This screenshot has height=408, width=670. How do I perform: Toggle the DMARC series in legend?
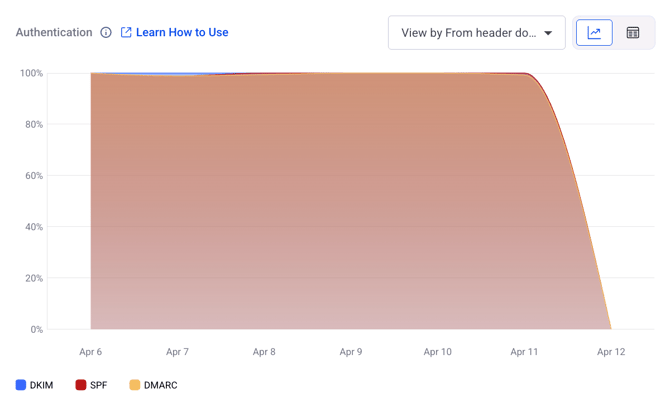tap(160, 385)
